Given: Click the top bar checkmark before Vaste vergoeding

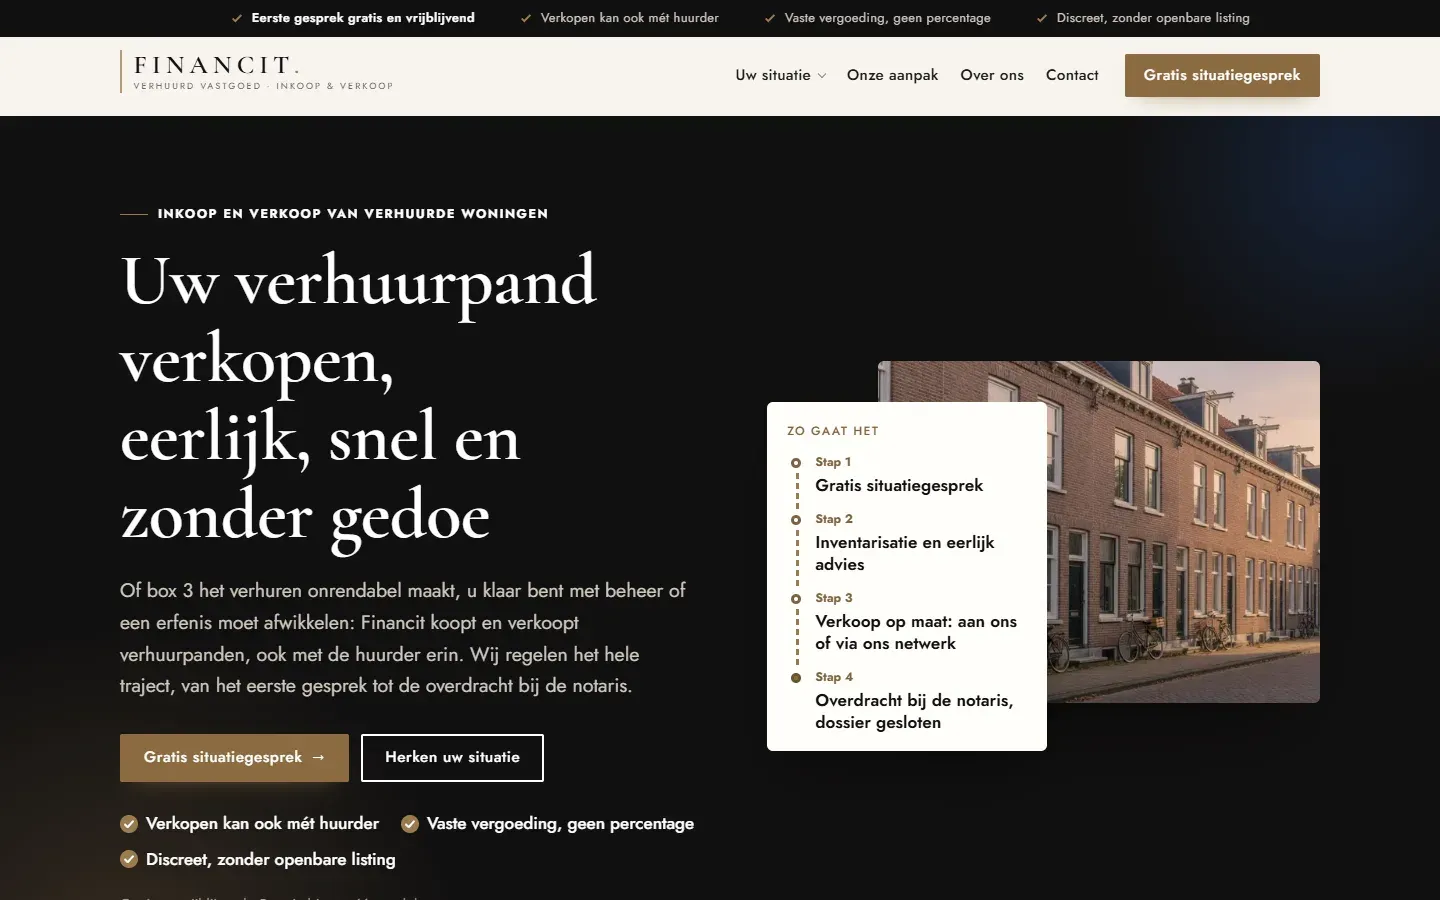Looking at the screenshot, I should point(770,18).
